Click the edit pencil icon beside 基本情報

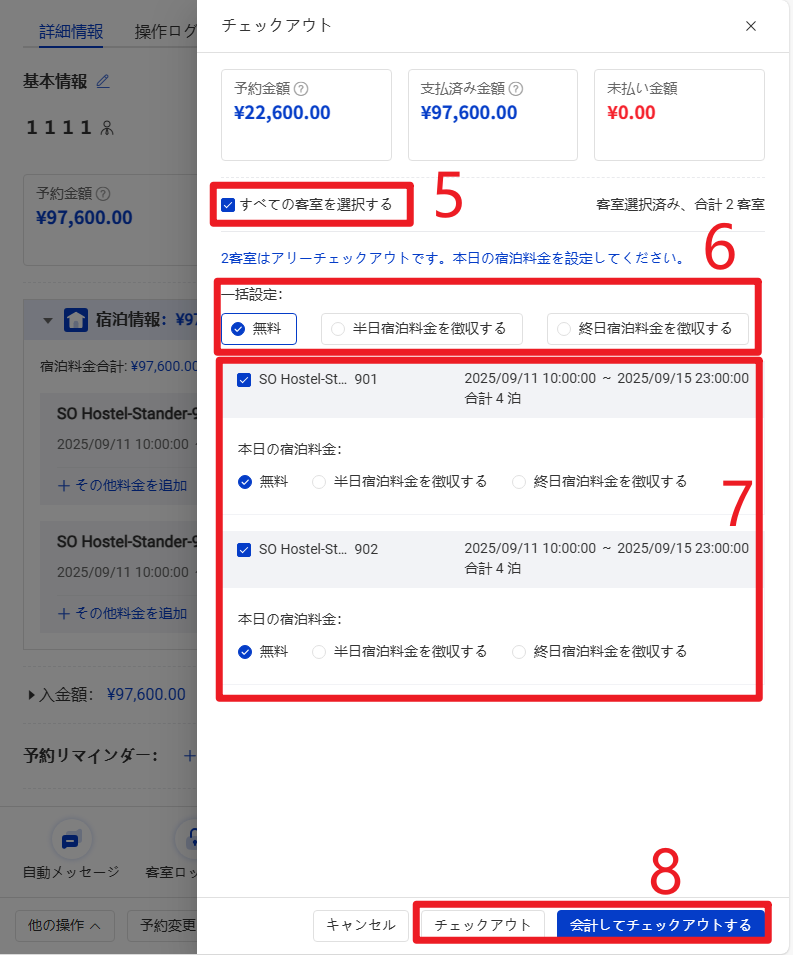pyautogui.click(x=103, y=81)
